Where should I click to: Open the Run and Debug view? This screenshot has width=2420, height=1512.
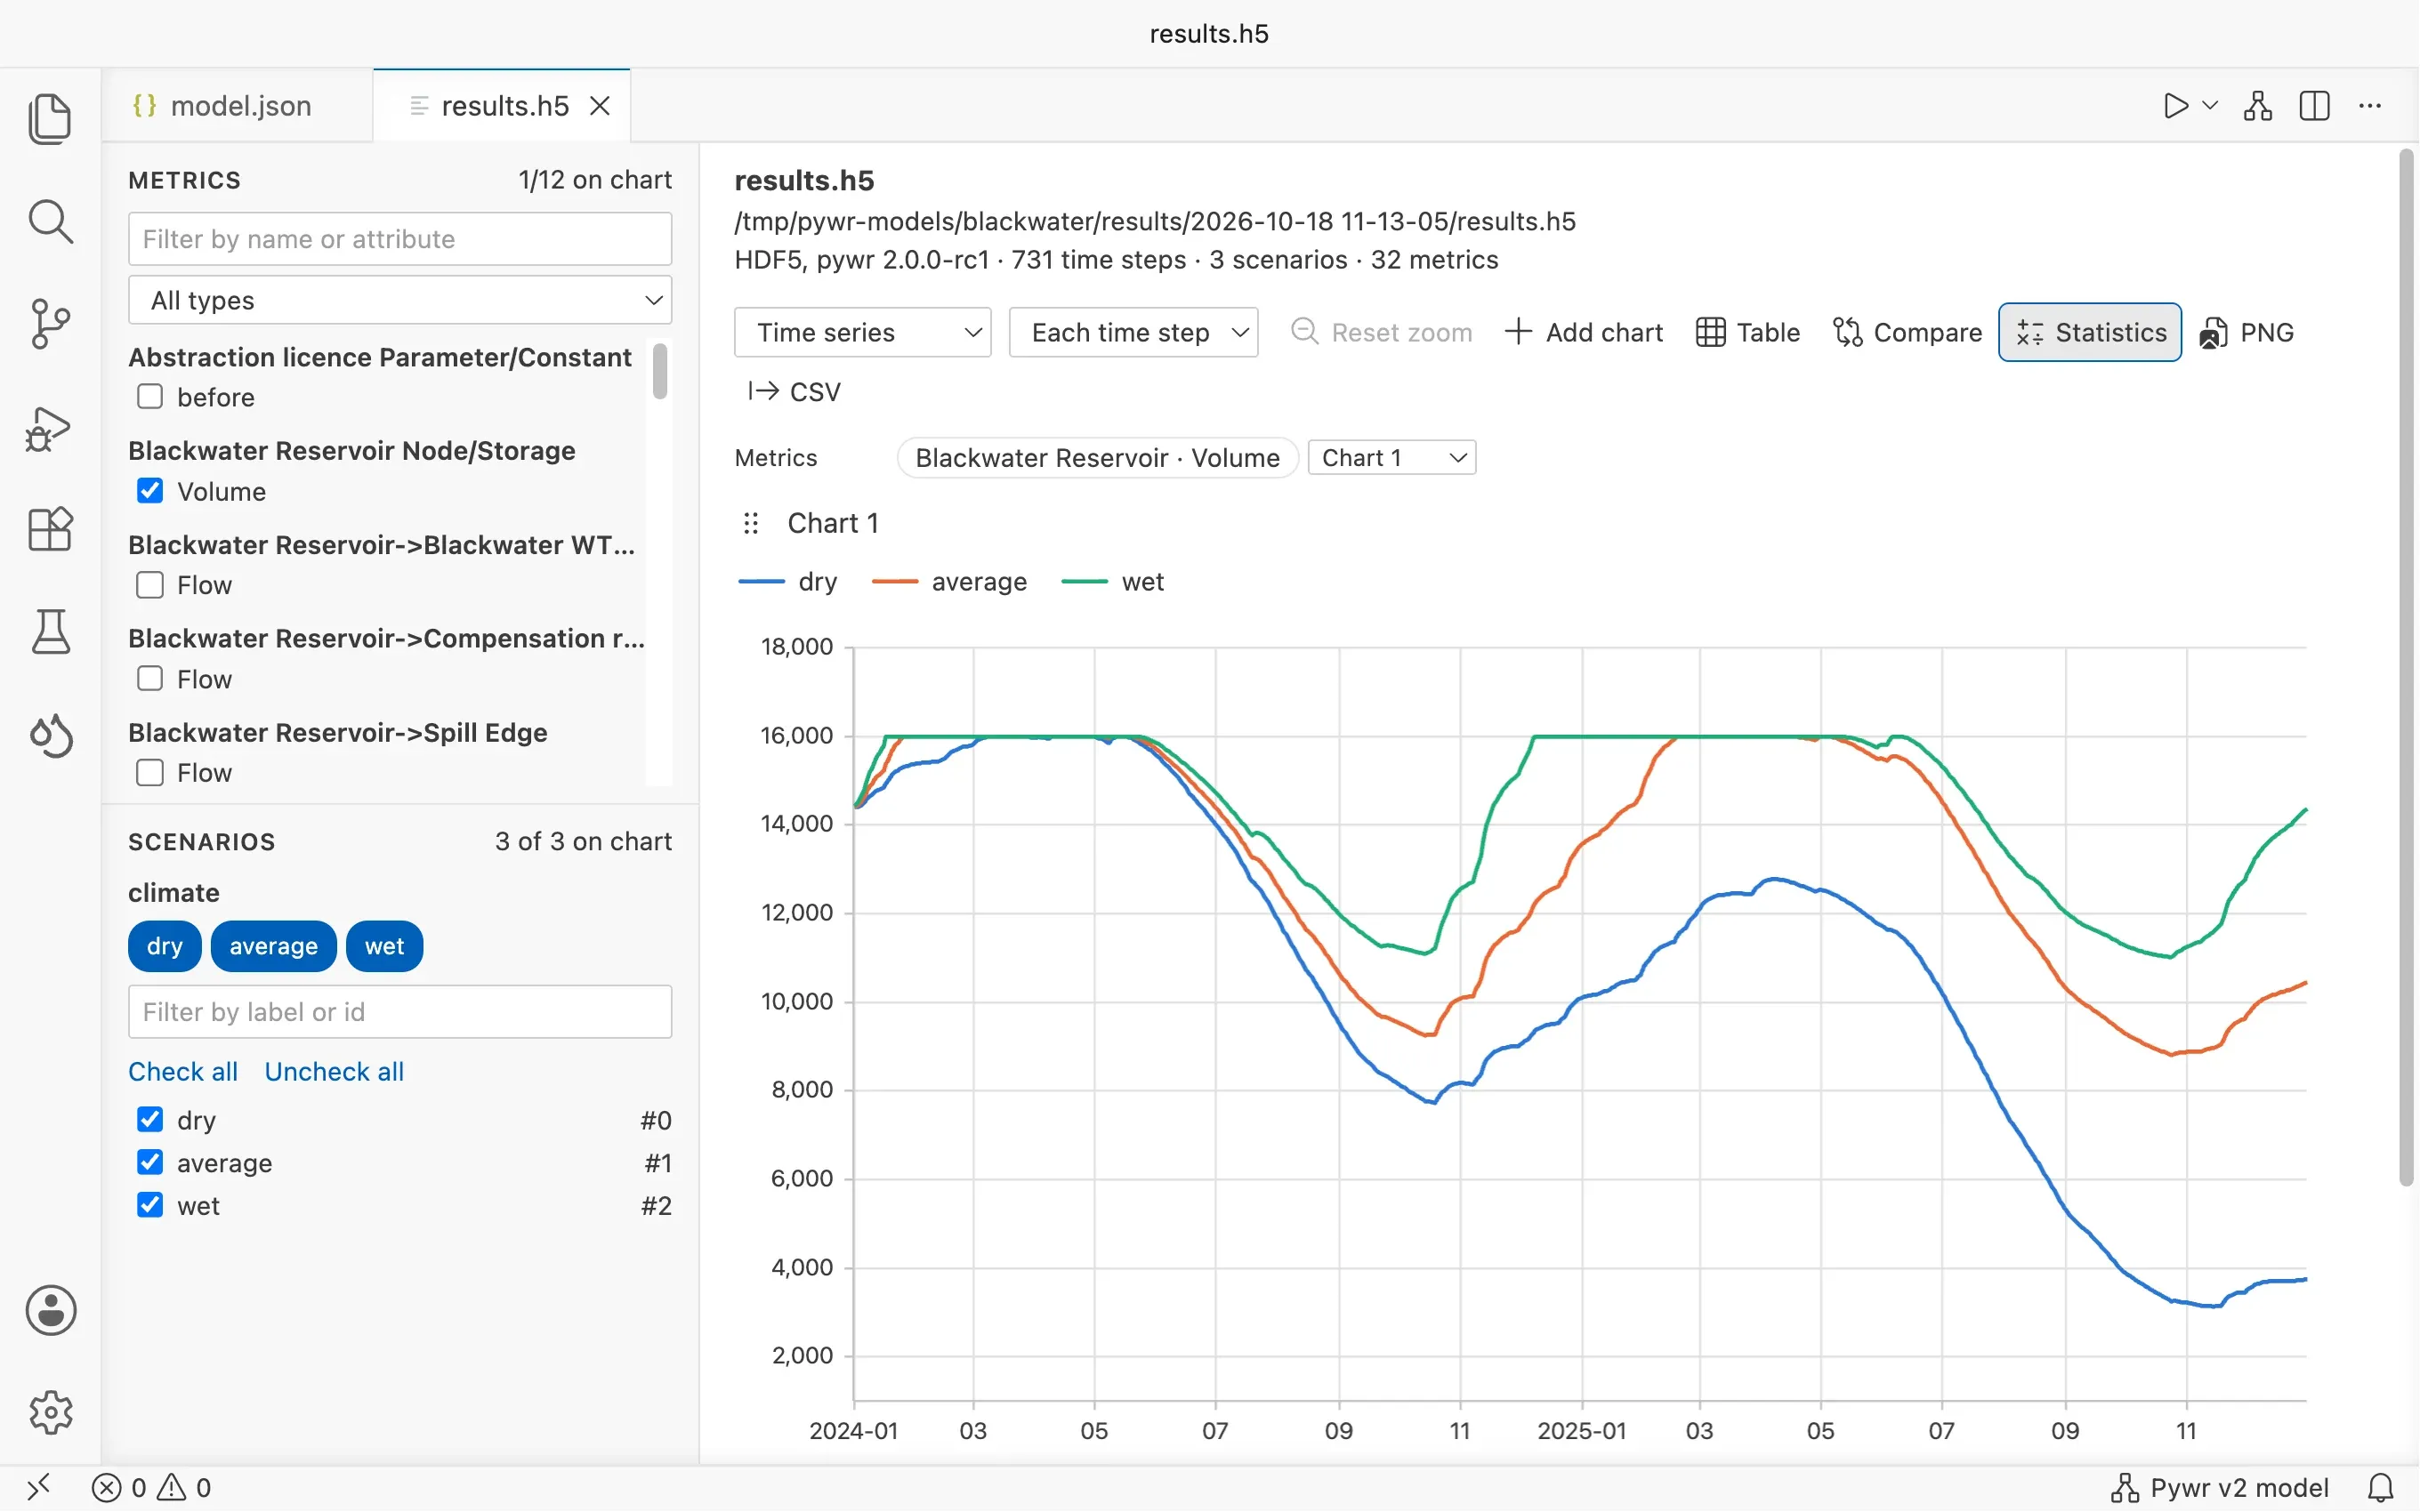click(x=50, y=428)
